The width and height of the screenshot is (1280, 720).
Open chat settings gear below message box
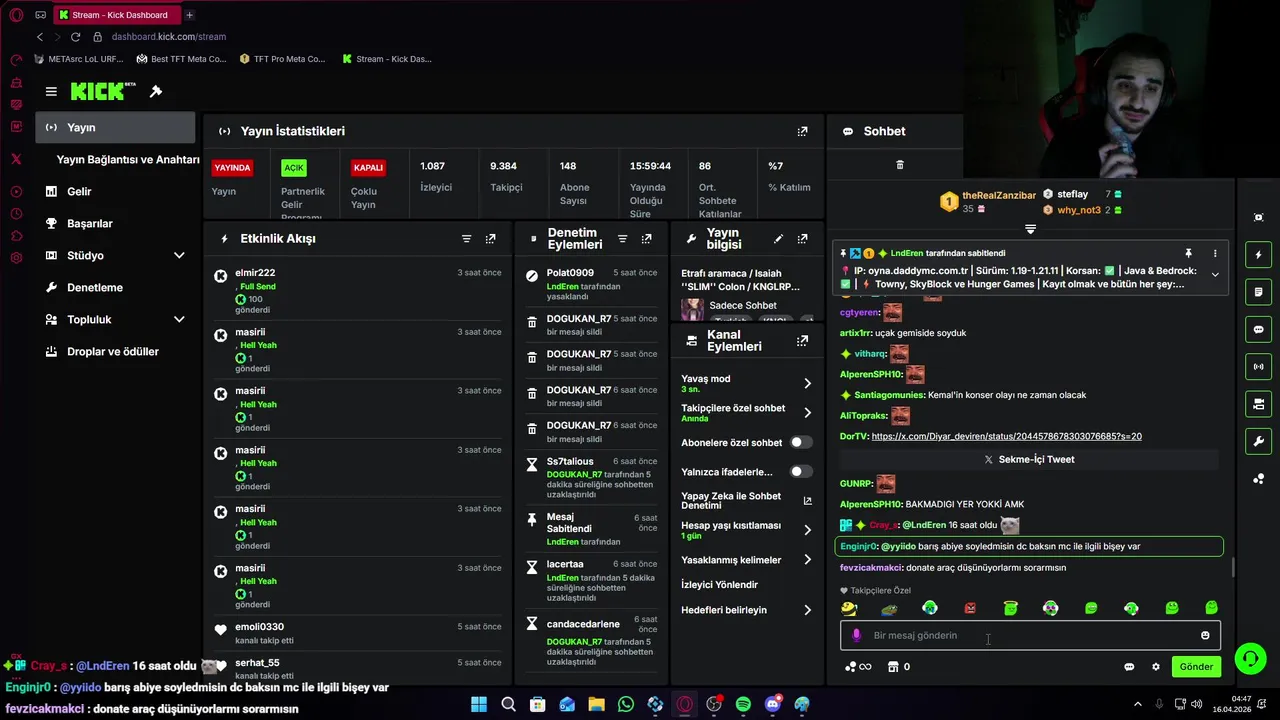coord(1156,667)
